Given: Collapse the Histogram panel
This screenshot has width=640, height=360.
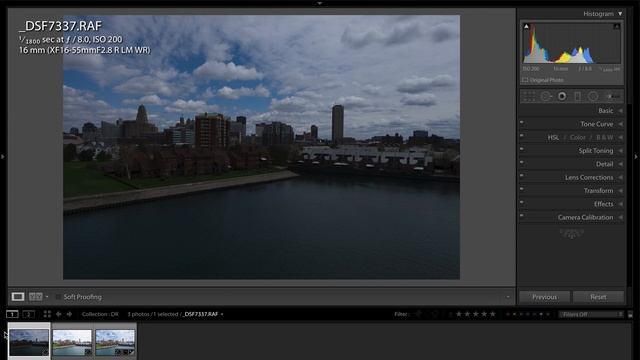Looking at the screenshot, I should coord(620,14).
